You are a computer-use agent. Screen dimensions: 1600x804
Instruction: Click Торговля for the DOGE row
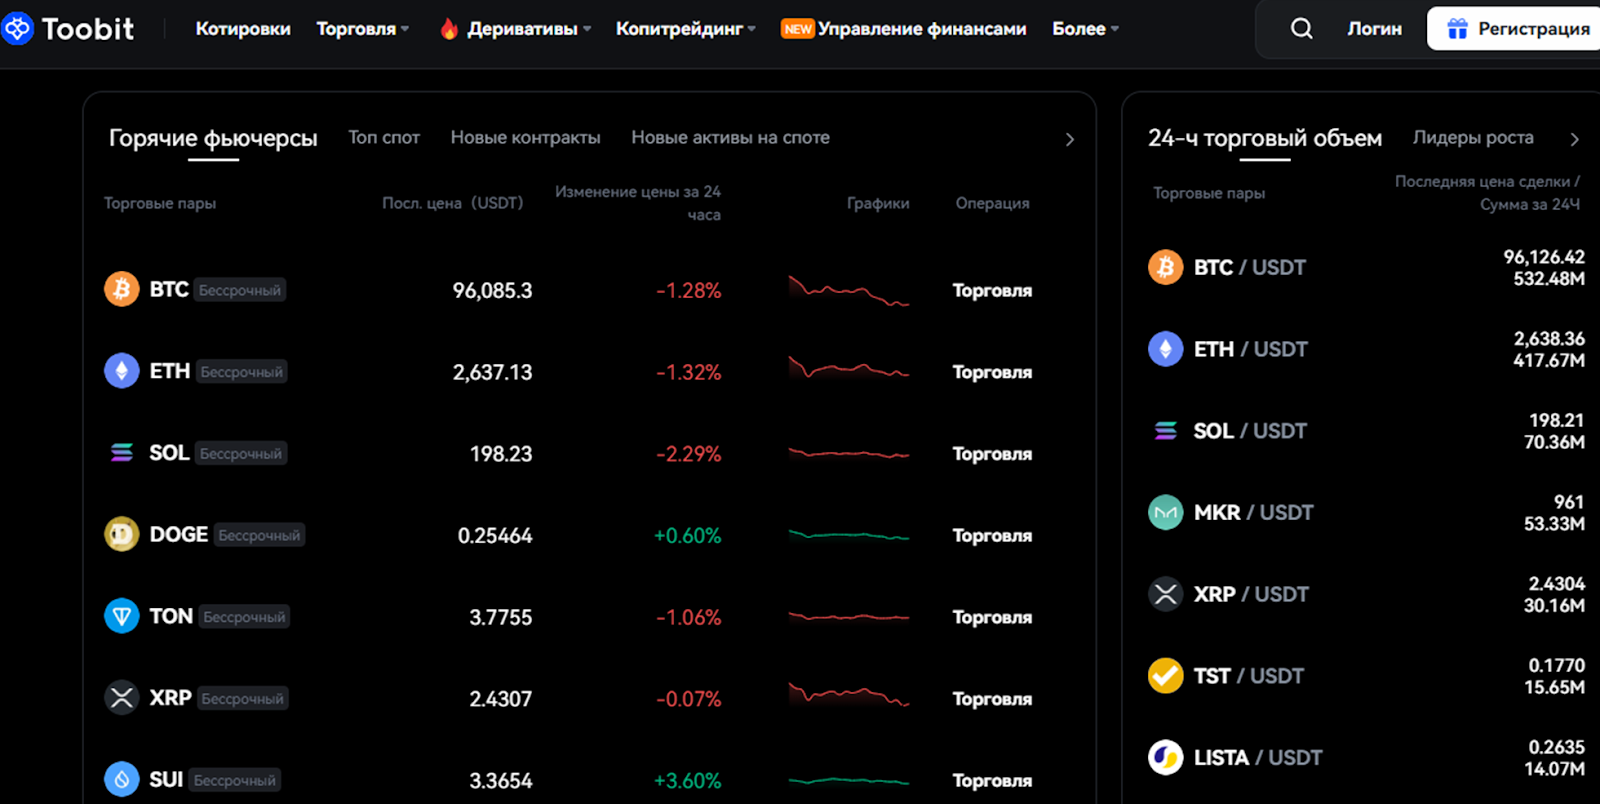point(992,536)
